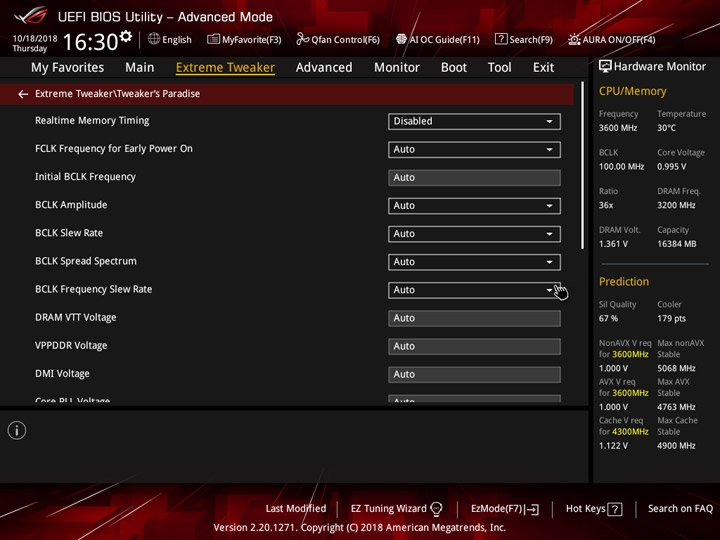Switch to the Main tab
This screenshot has width=720, height=540.
pyautogui.click(x=140, y=68)
